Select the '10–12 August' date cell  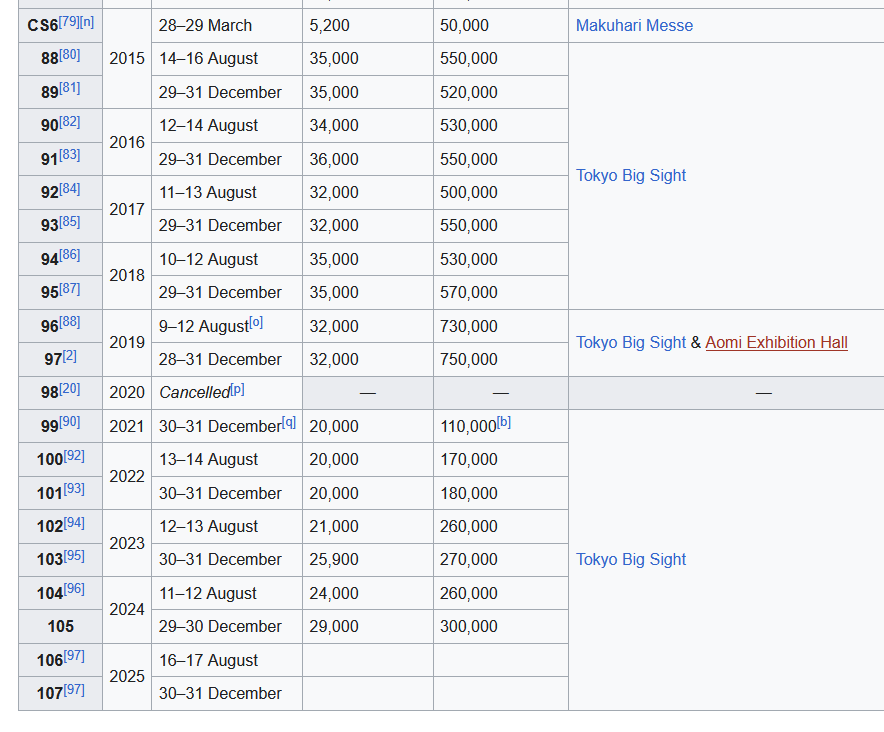pos(227,259)
